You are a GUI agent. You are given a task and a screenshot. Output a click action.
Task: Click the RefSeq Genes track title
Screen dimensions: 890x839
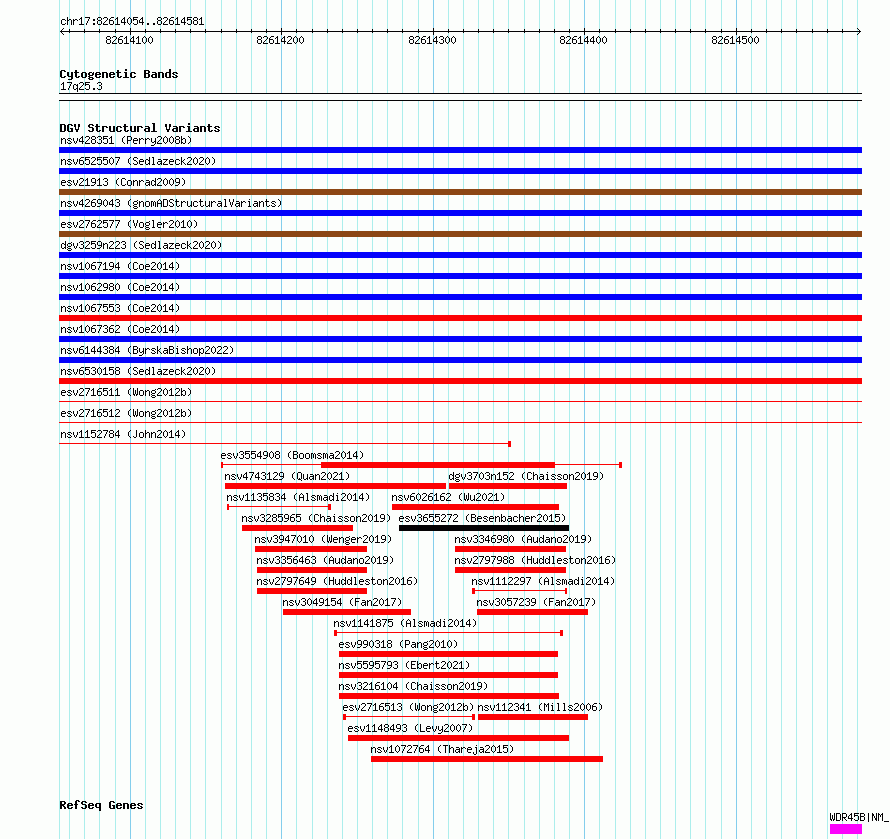pos(101,805)
